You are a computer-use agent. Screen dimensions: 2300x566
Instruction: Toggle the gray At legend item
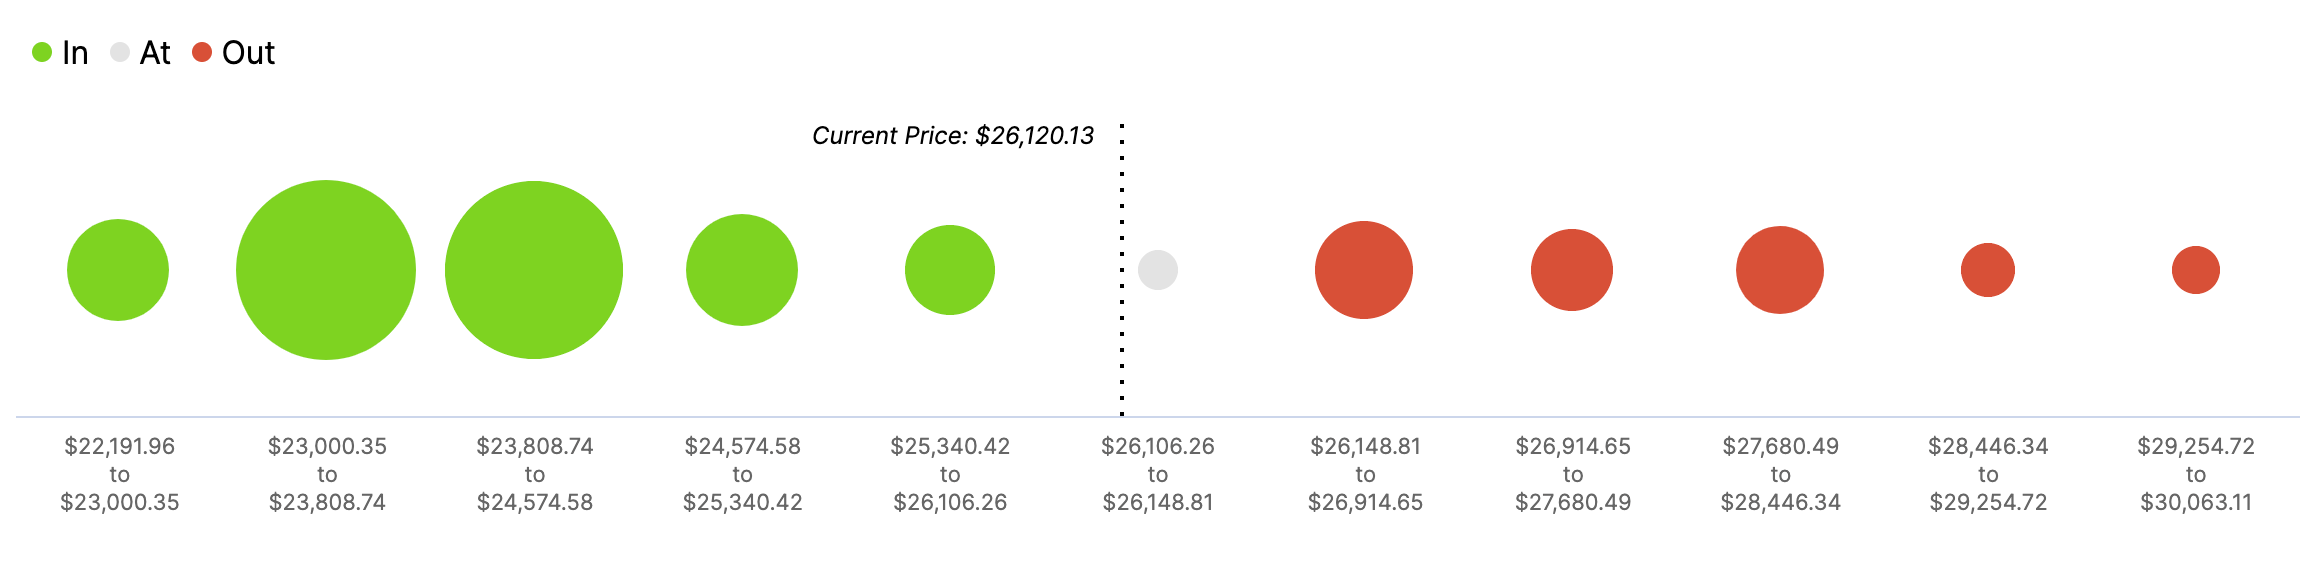coord(140,52)
